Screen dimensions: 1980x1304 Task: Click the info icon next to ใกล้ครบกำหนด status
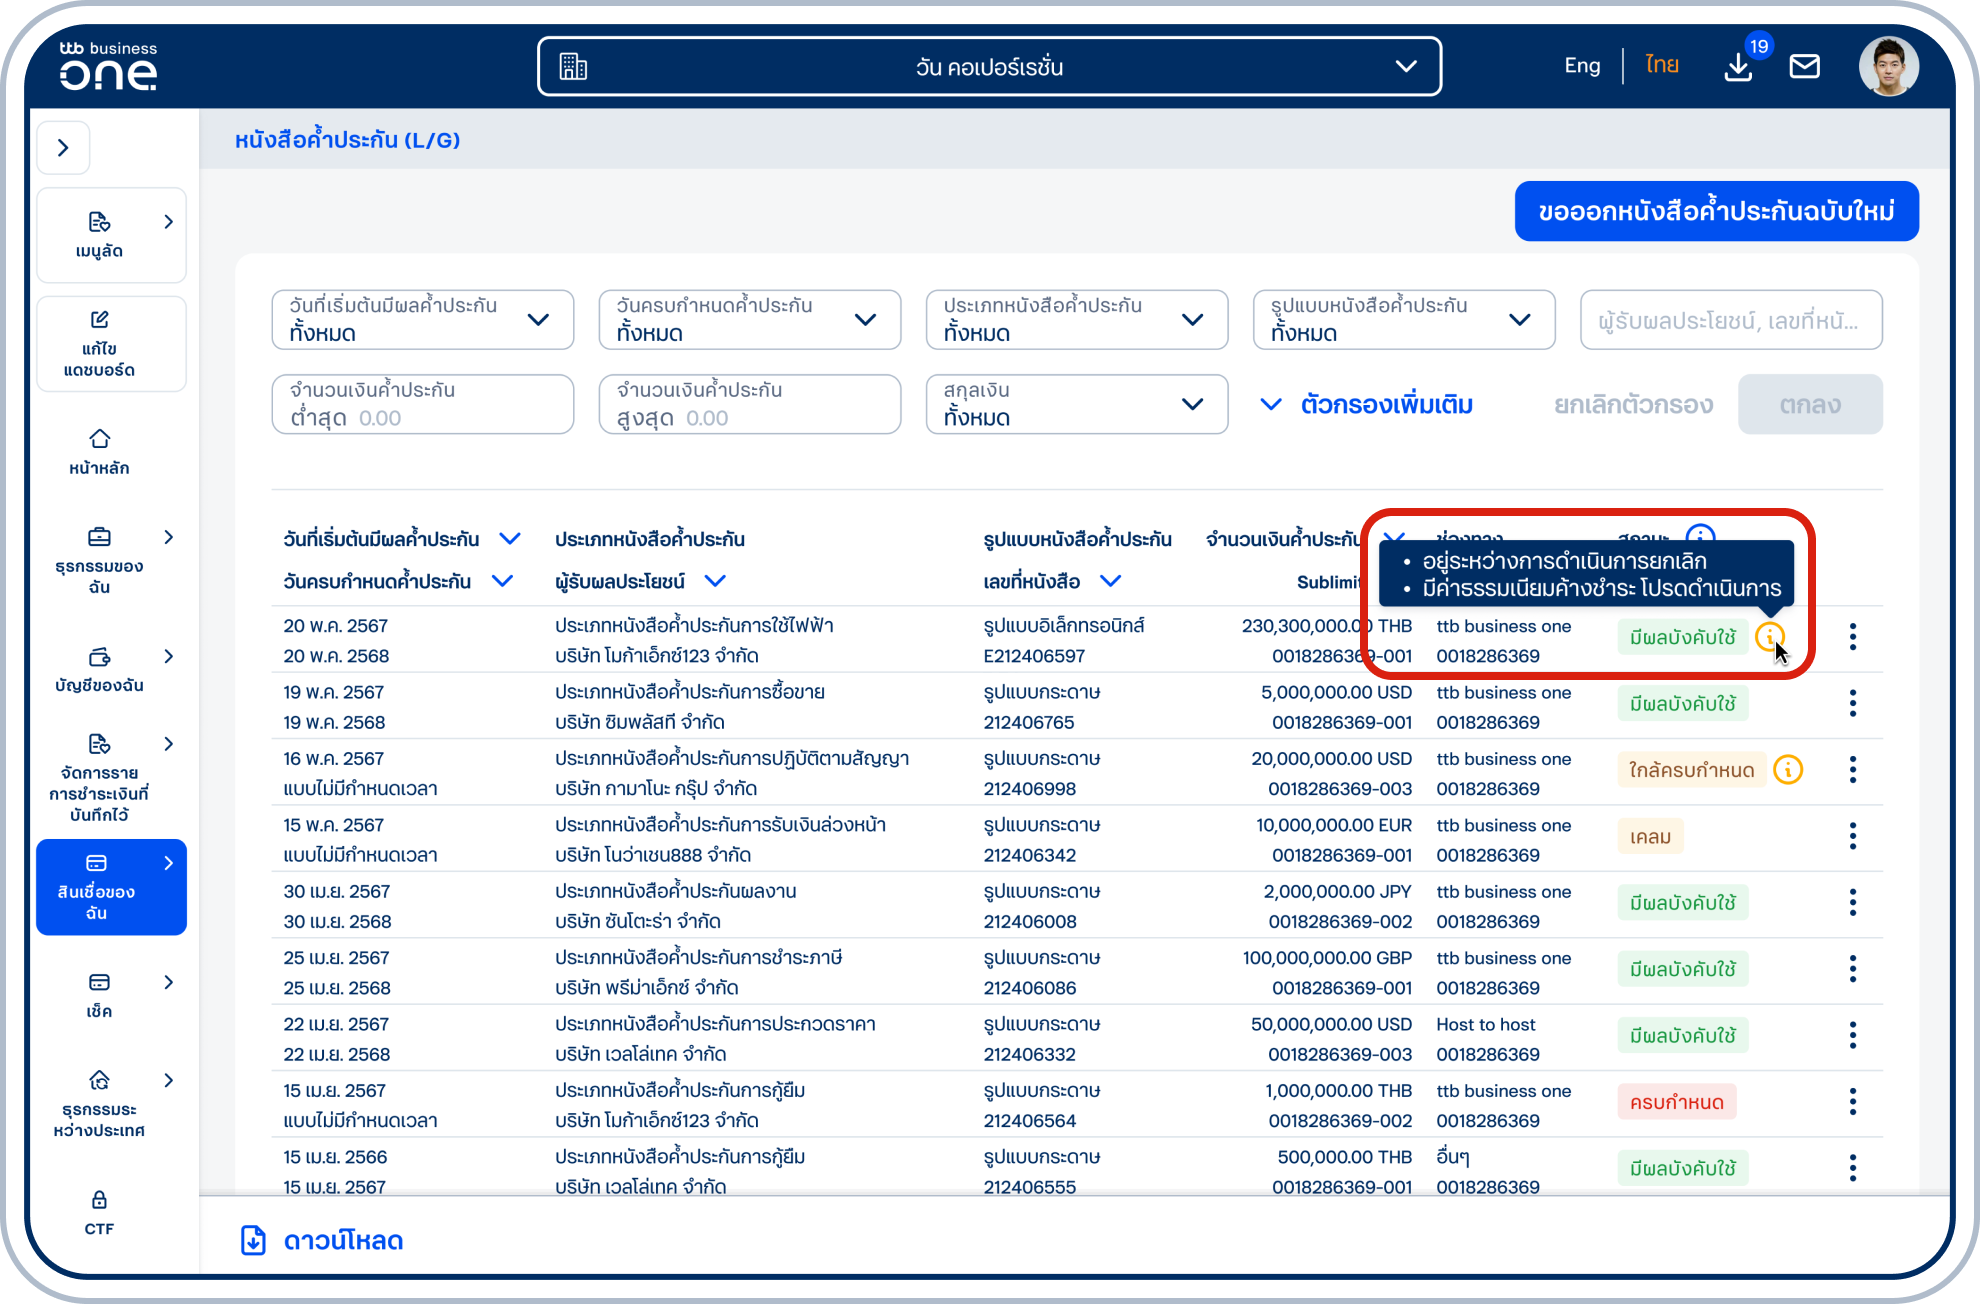(1788, 769)
